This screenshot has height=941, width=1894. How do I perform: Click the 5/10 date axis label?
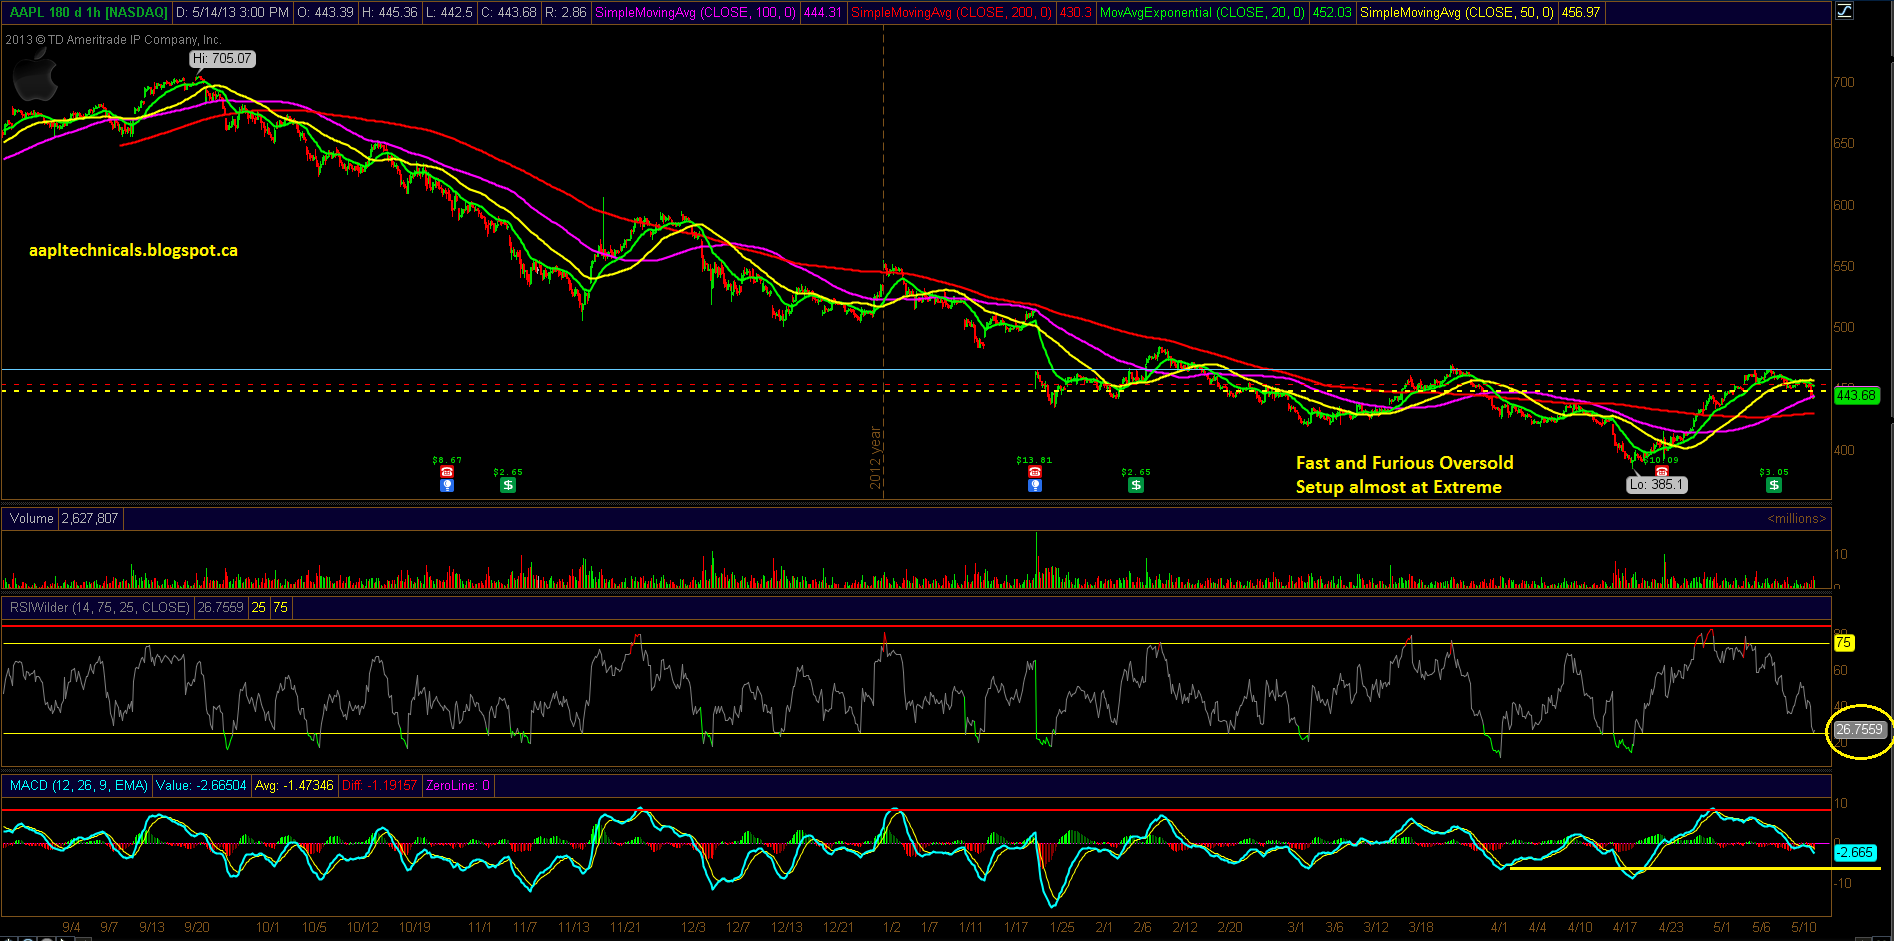pyautogui.click(x=1804, y=927)
